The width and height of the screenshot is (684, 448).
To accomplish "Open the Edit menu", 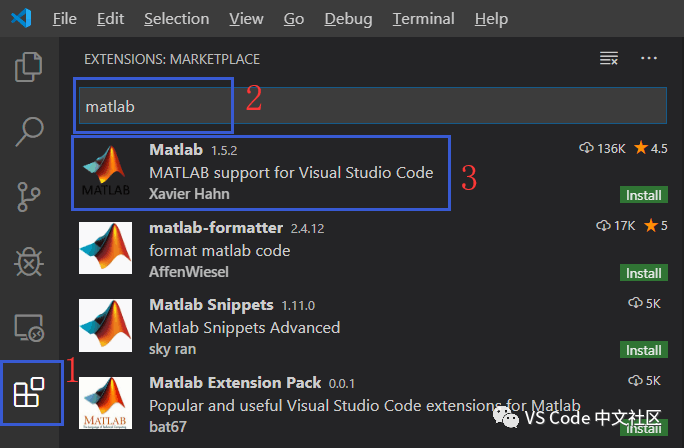I will 110,19.
